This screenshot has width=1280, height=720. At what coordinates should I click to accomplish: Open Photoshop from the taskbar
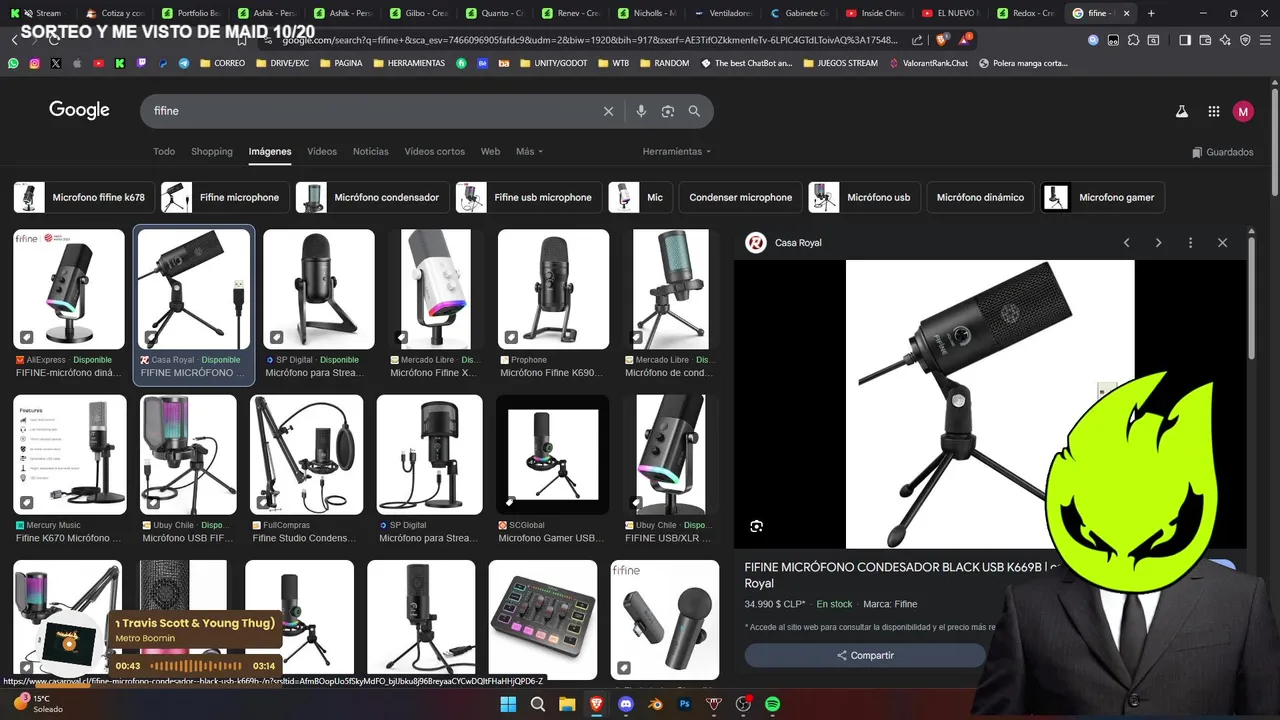pyautogui.click(x=685, y=704)
